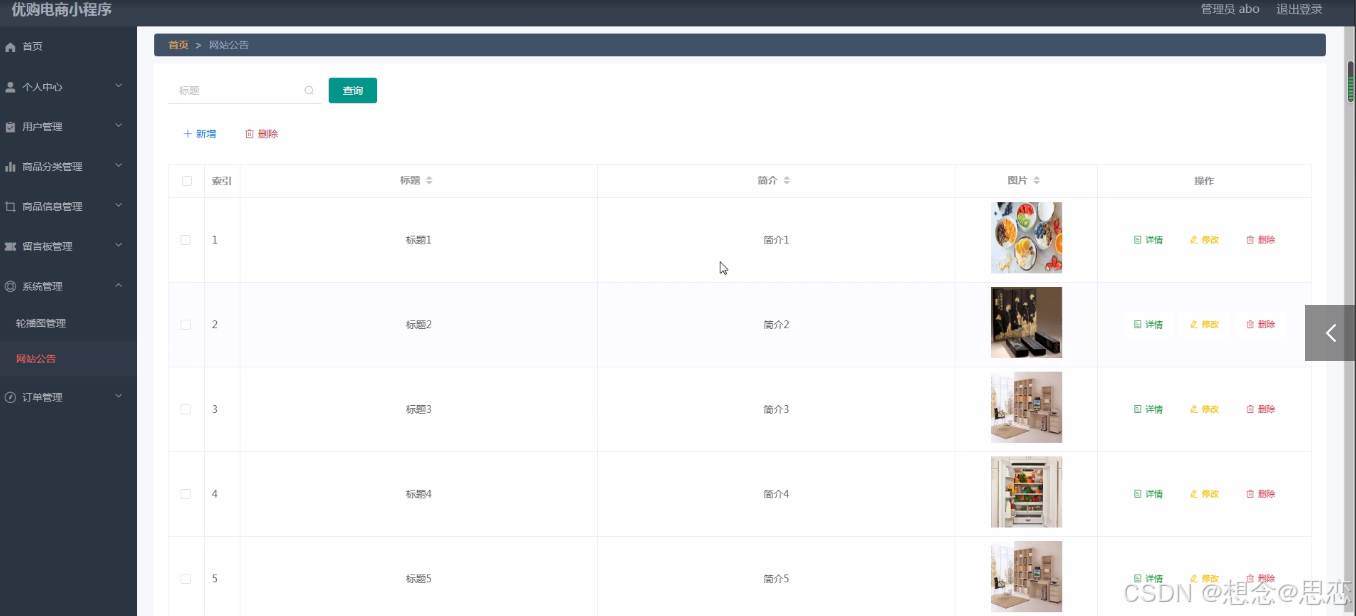Screen dimensions: 1356x616
Task: Click the 优购电商小程序 app title
Action: click(61, 10)
